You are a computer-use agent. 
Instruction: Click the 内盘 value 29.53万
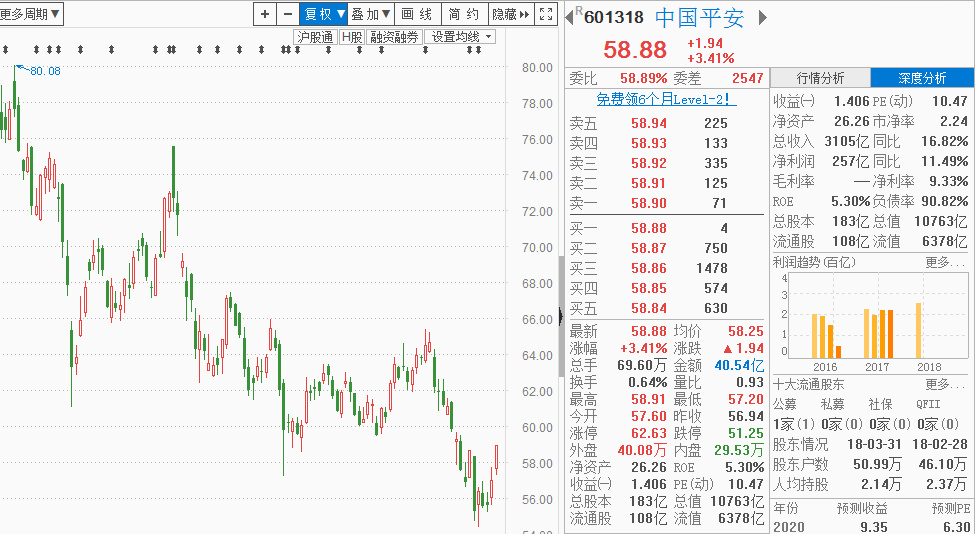pos(739,449)
